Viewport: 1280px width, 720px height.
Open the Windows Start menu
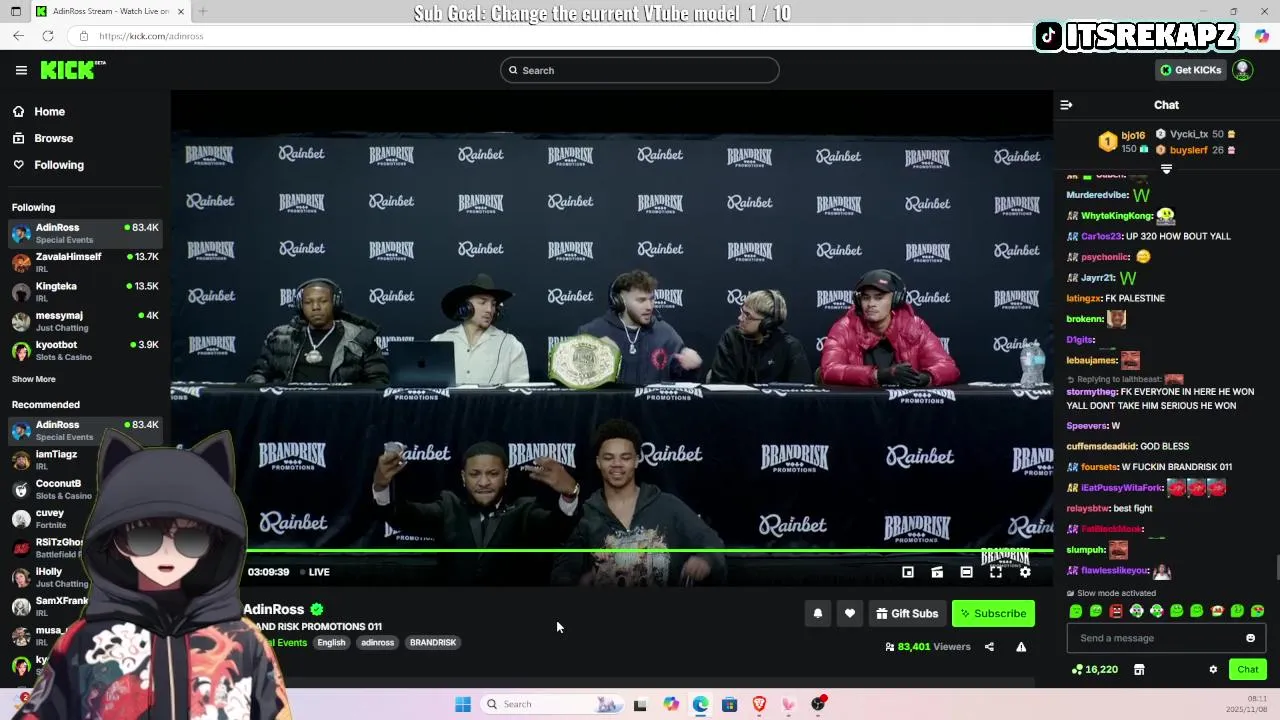pos(463,704)
